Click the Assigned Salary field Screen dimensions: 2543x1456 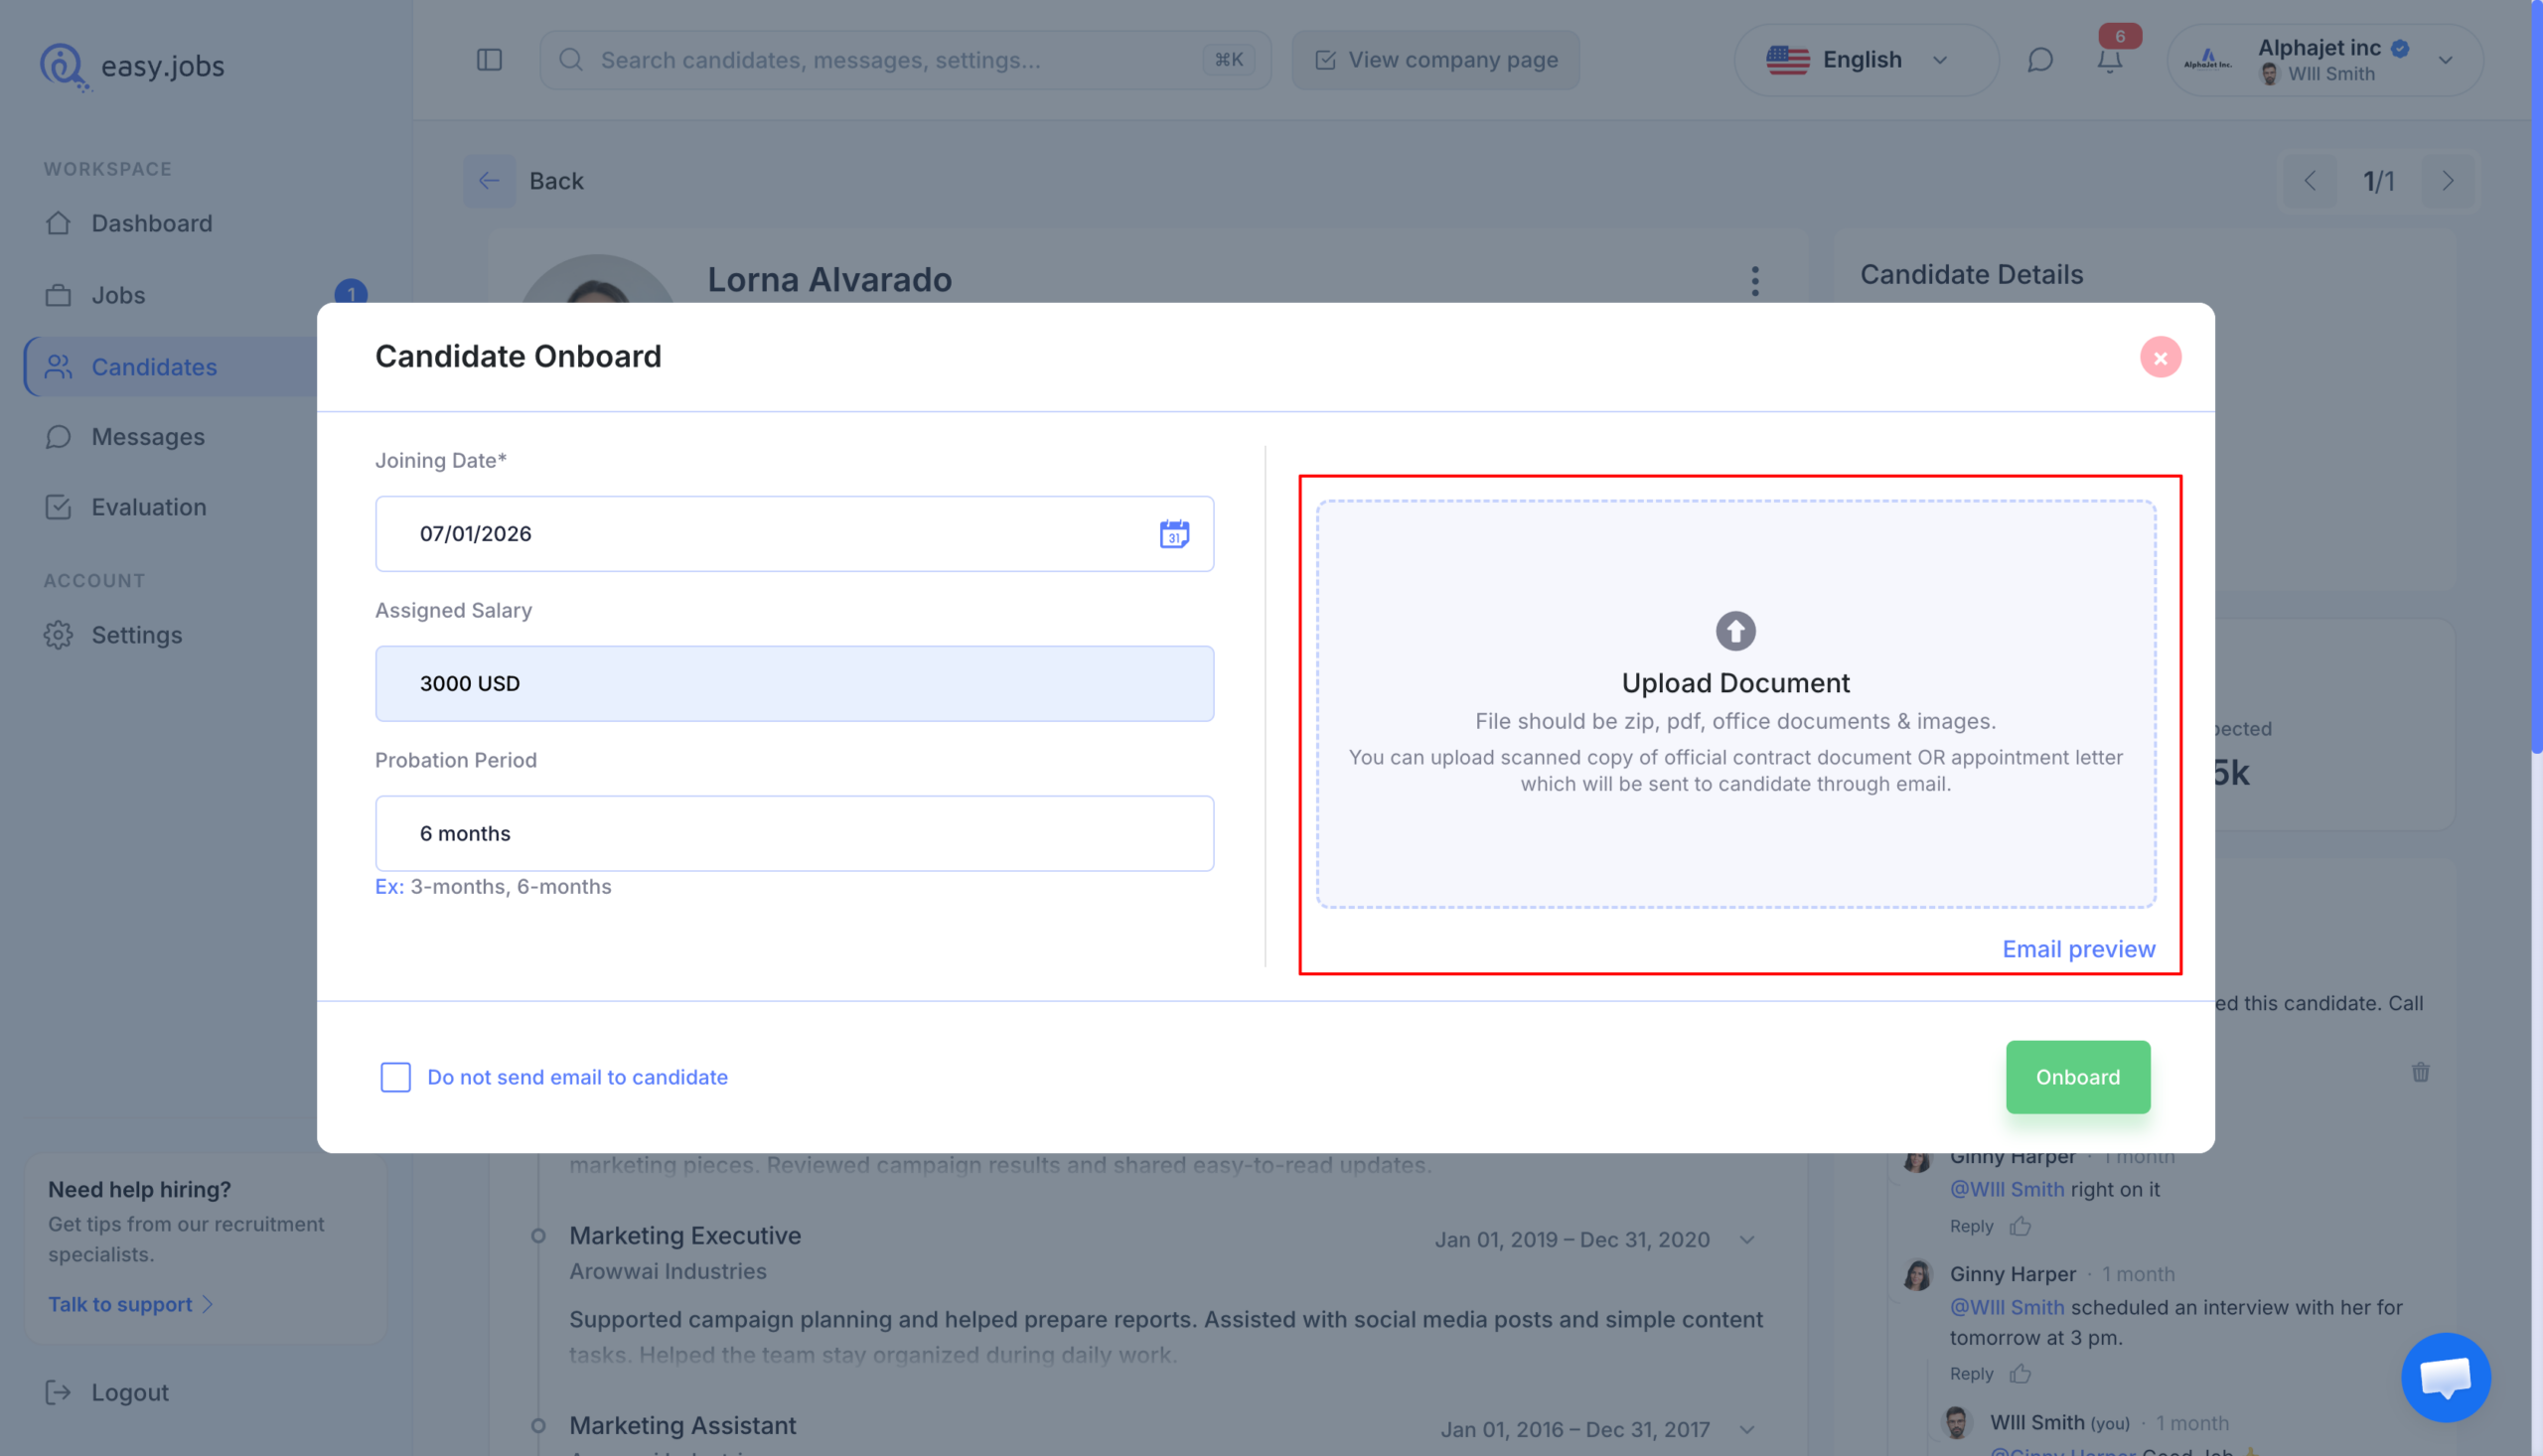pos(794,684)
